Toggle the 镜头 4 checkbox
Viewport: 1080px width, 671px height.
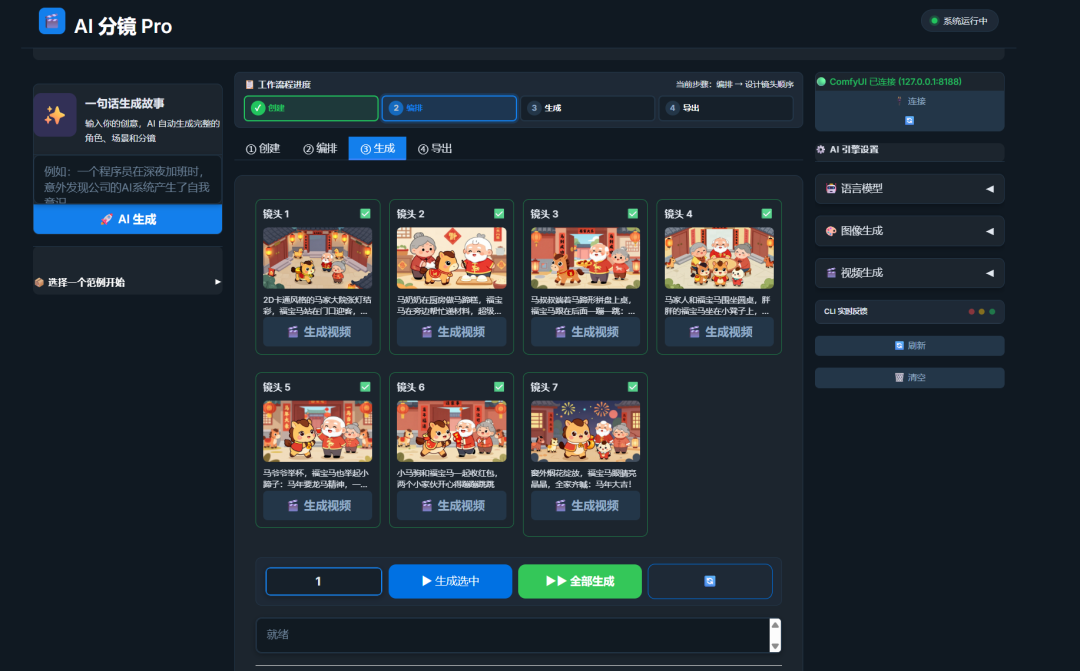coord(766,213)
